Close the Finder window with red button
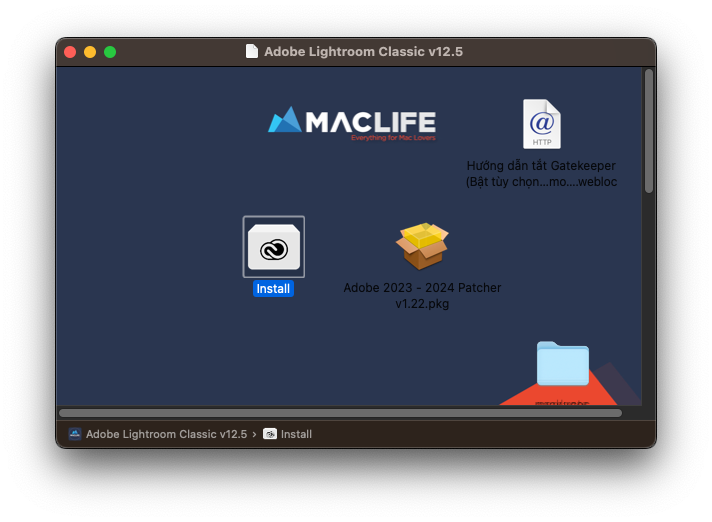Screen dimensions: 712x522 70,52
